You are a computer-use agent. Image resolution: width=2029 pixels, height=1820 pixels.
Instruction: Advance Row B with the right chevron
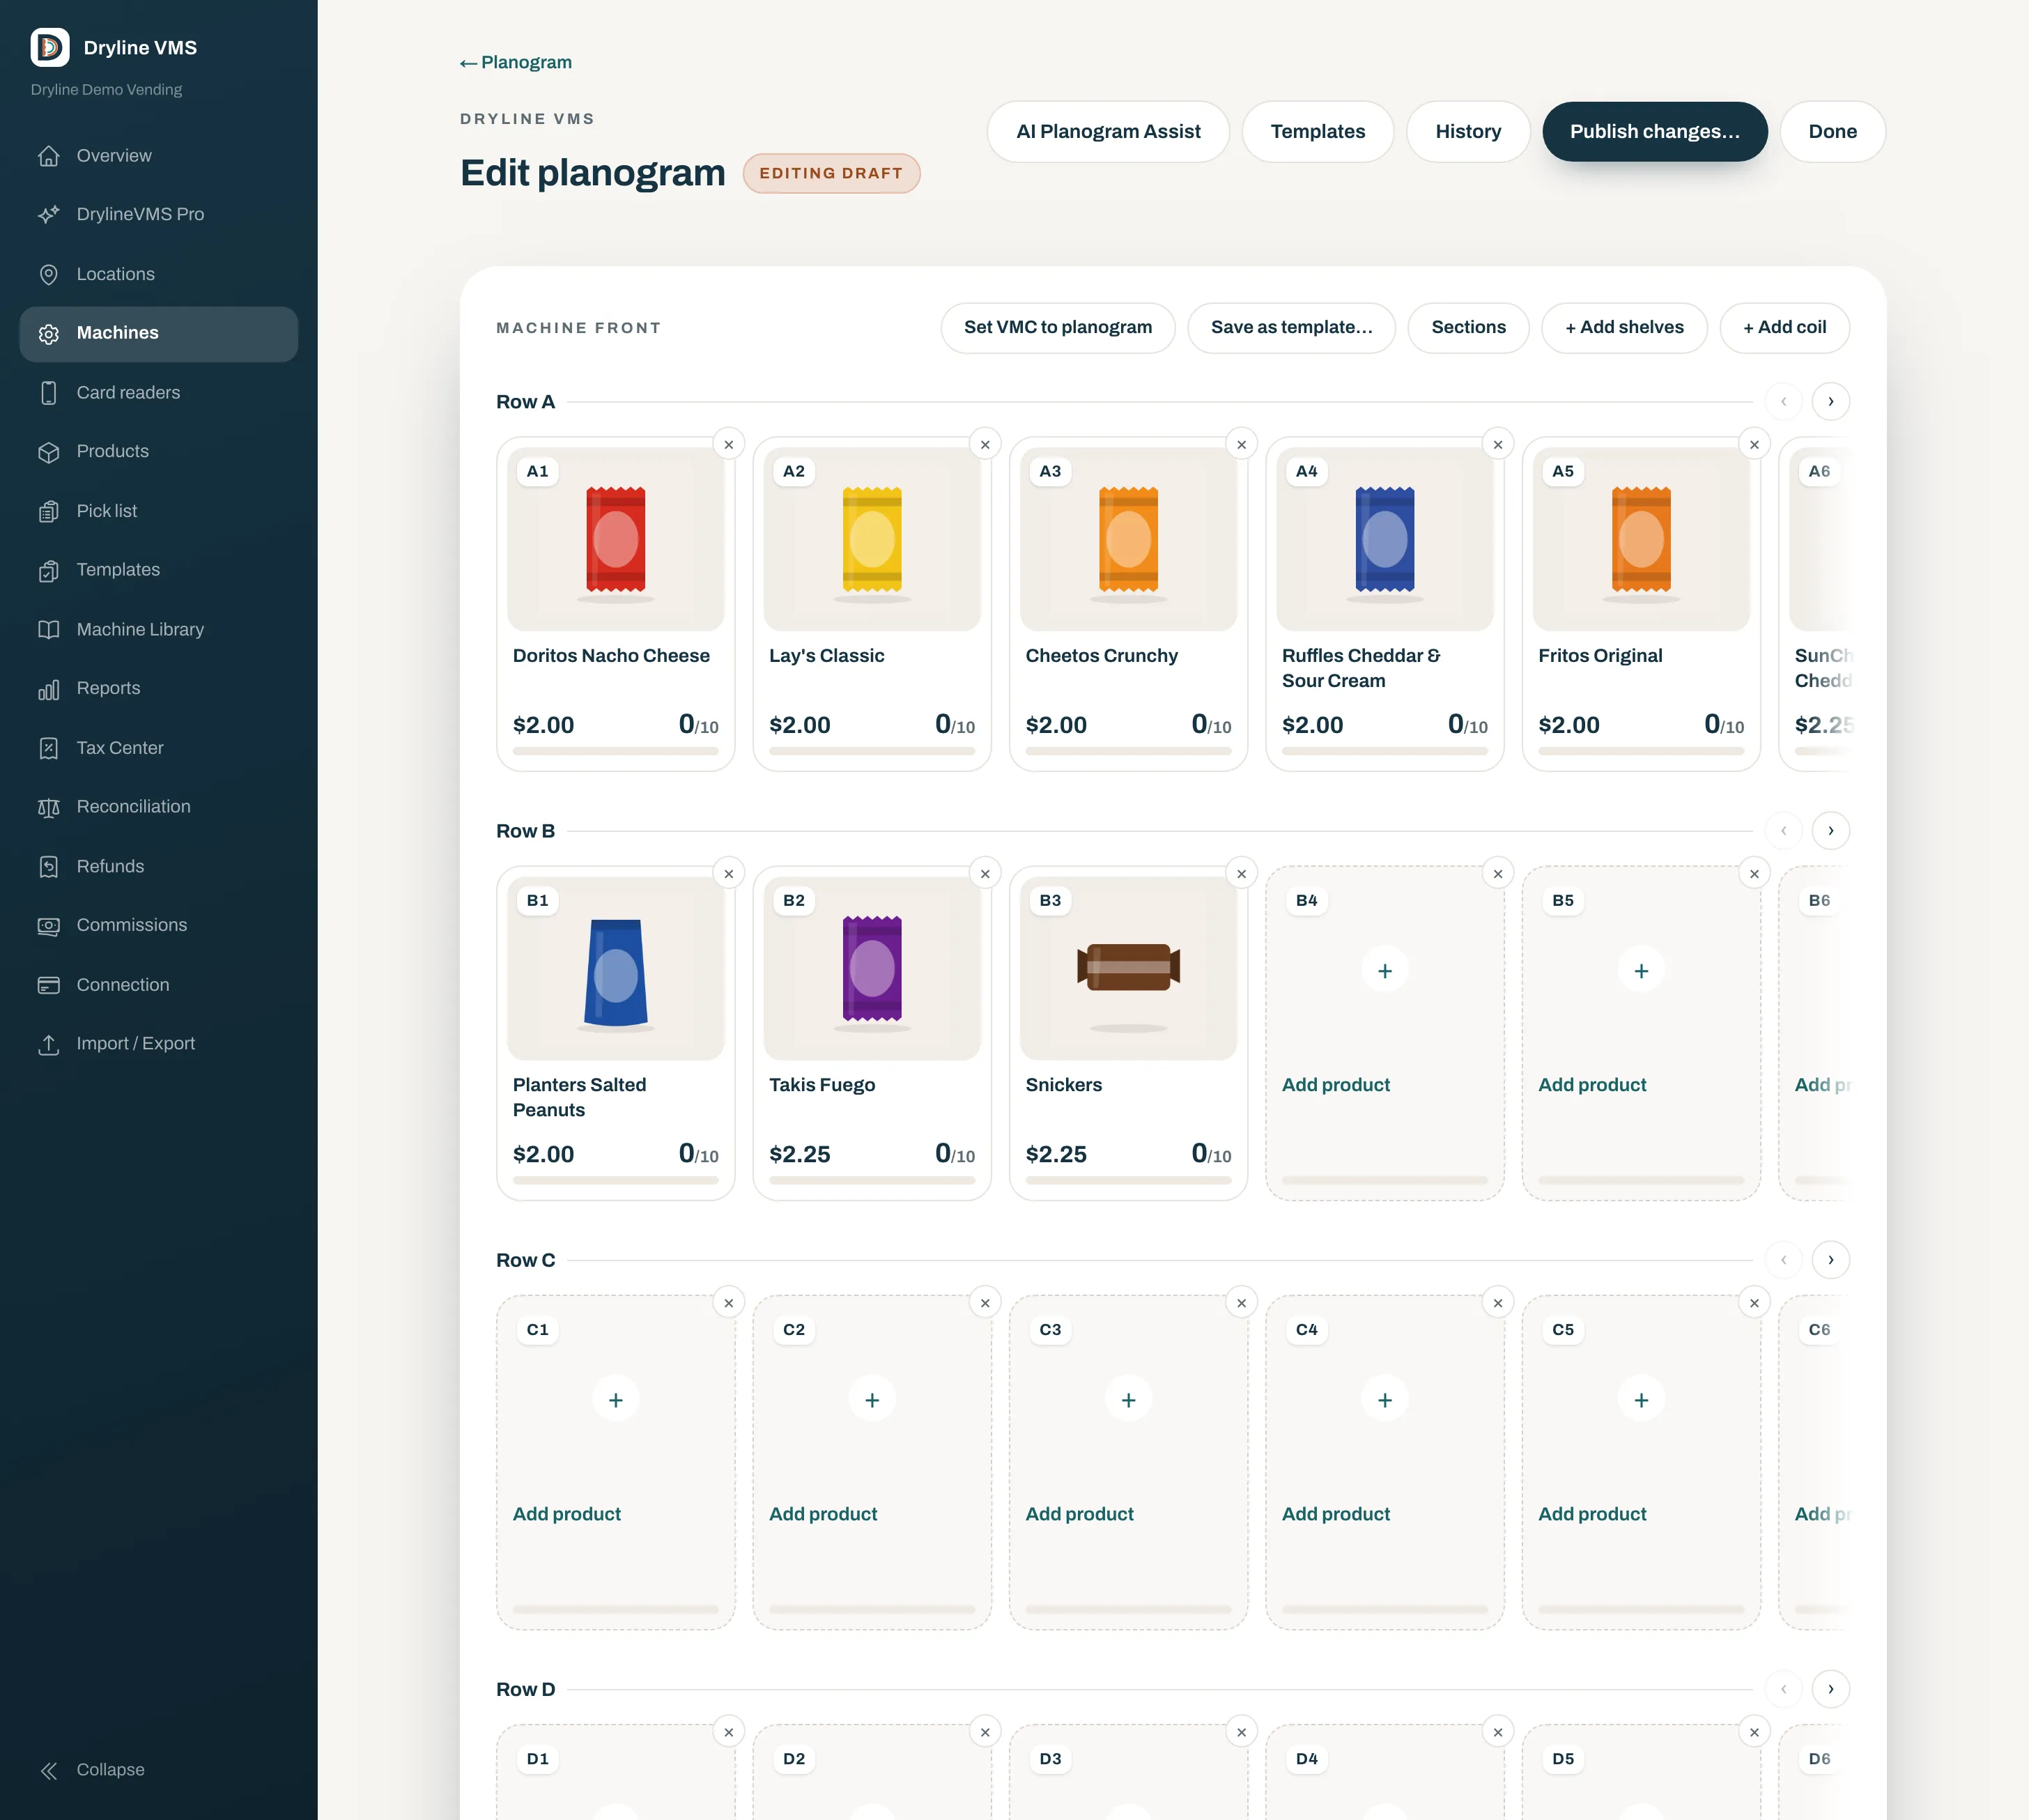1830,830
